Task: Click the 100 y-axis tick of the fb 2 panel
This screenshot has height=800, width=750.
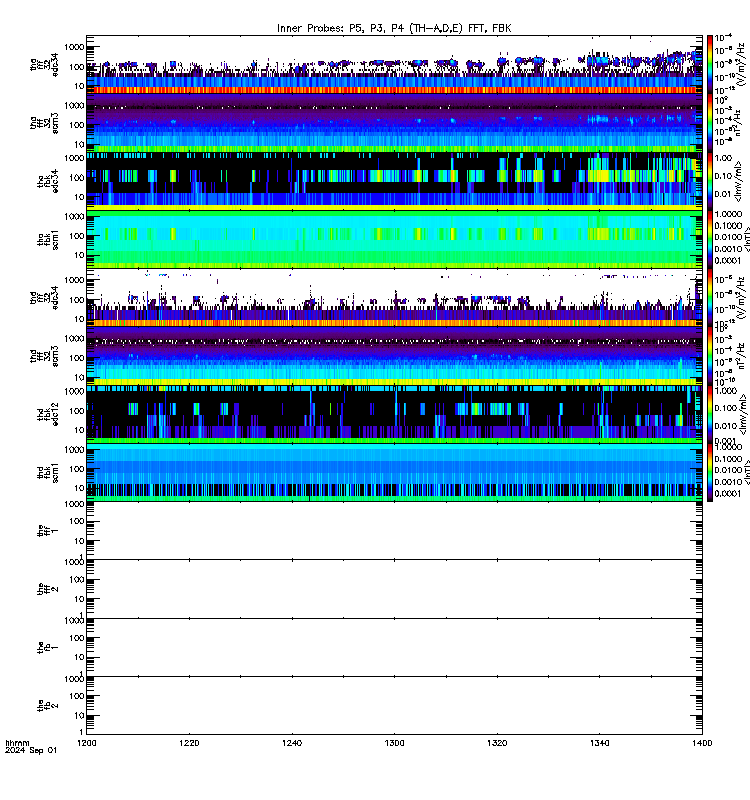Action: (x=77, y=696)
